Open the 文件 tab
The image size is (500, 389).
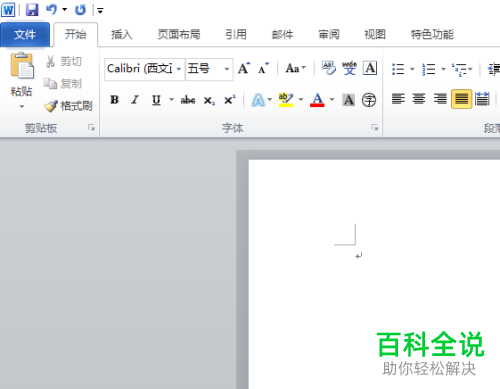[25, 34]
